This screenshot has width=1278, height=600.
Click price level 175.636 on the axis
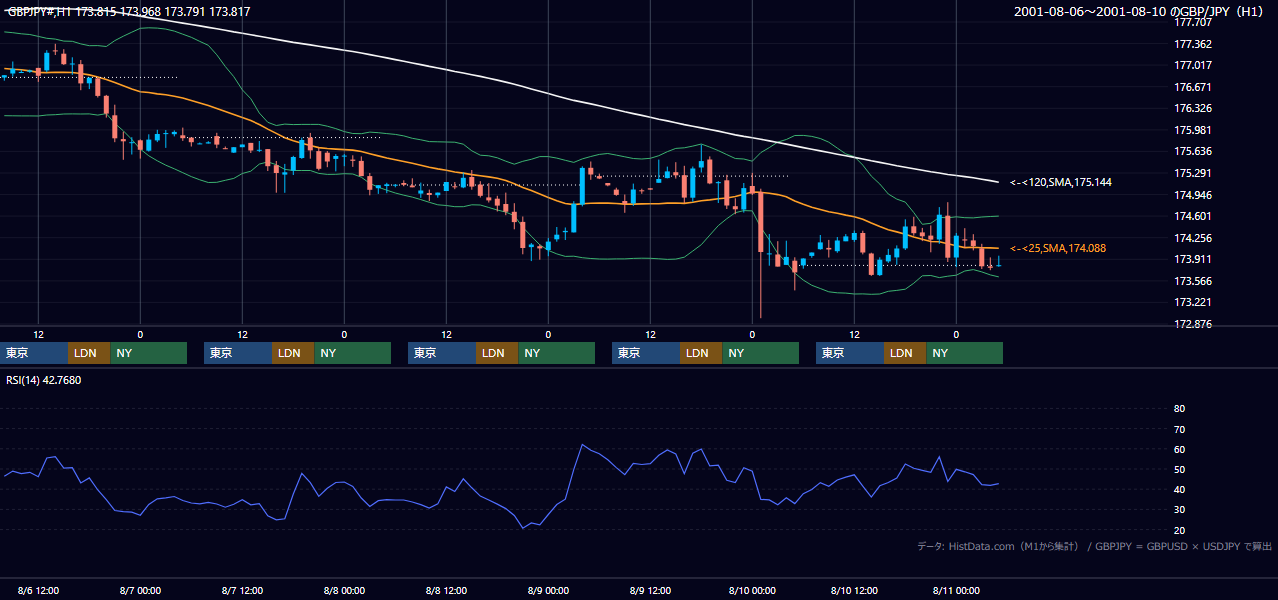pyautogui.click(x=1193, y=152)
